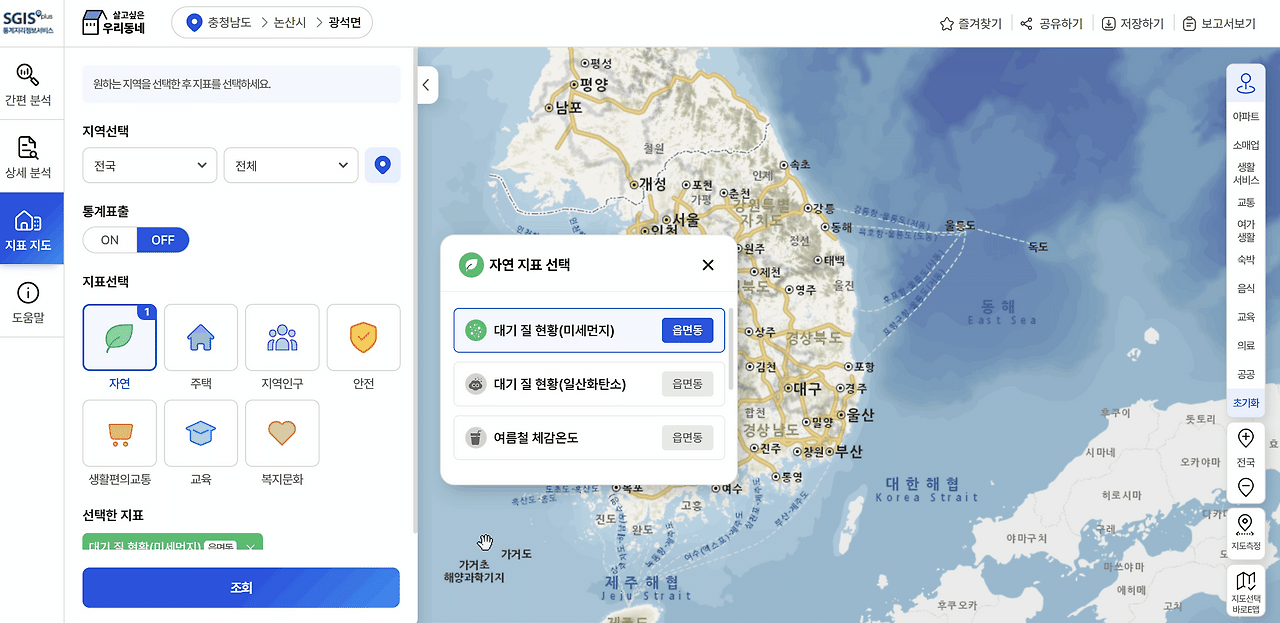Open the 전국 region dropdown
The image size is (1280, 623).
tap(149, 165)
